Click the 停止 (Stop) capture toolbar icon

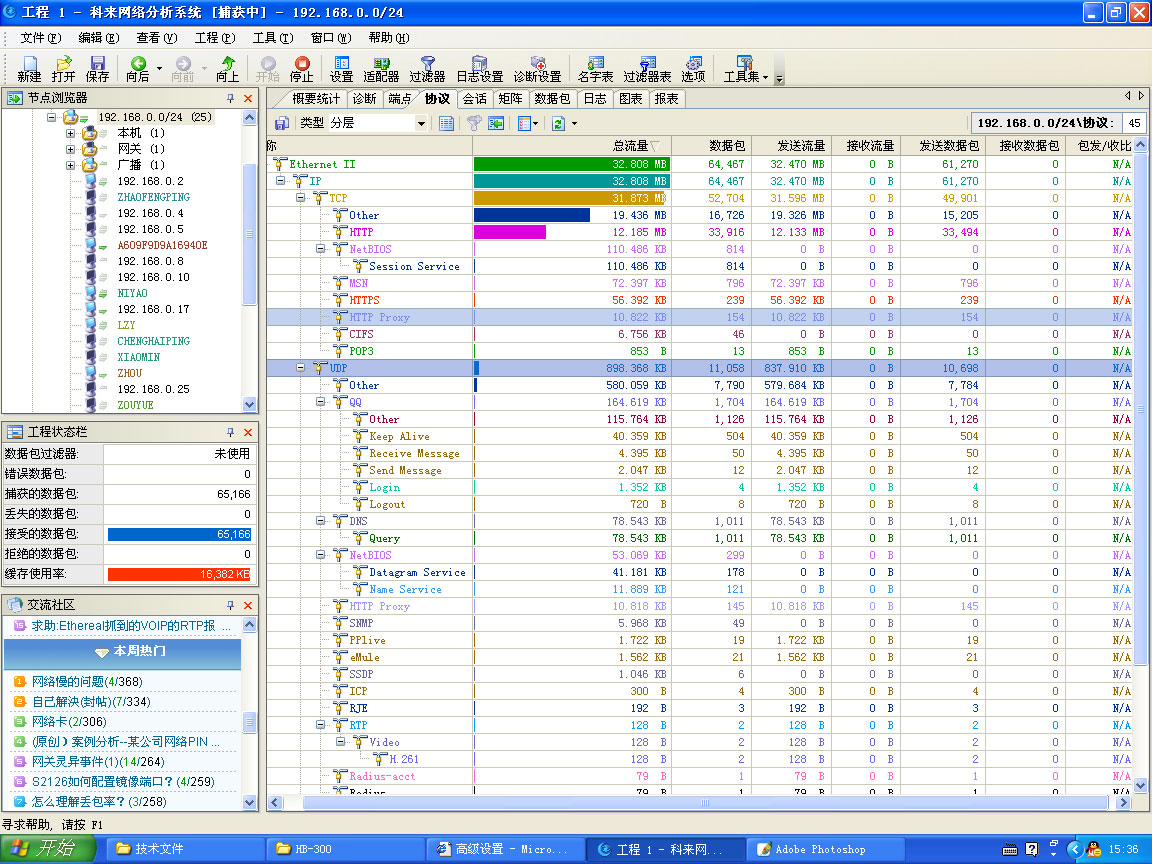pos(301,68)
